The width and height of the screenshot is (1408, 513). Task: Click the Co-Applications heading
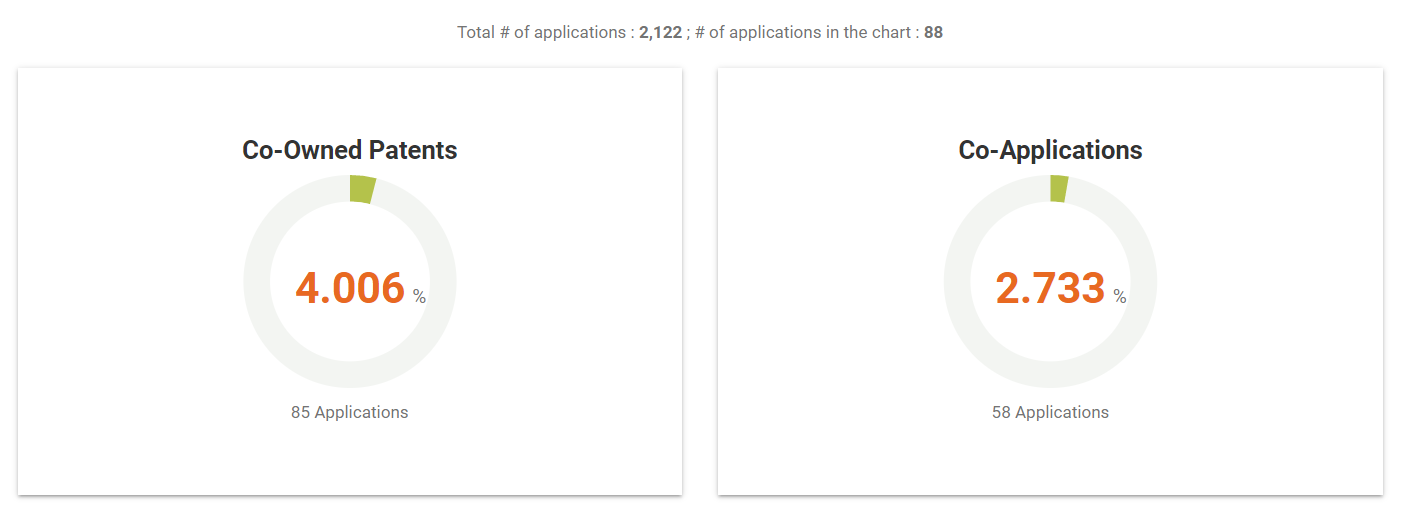point(1050,150)
